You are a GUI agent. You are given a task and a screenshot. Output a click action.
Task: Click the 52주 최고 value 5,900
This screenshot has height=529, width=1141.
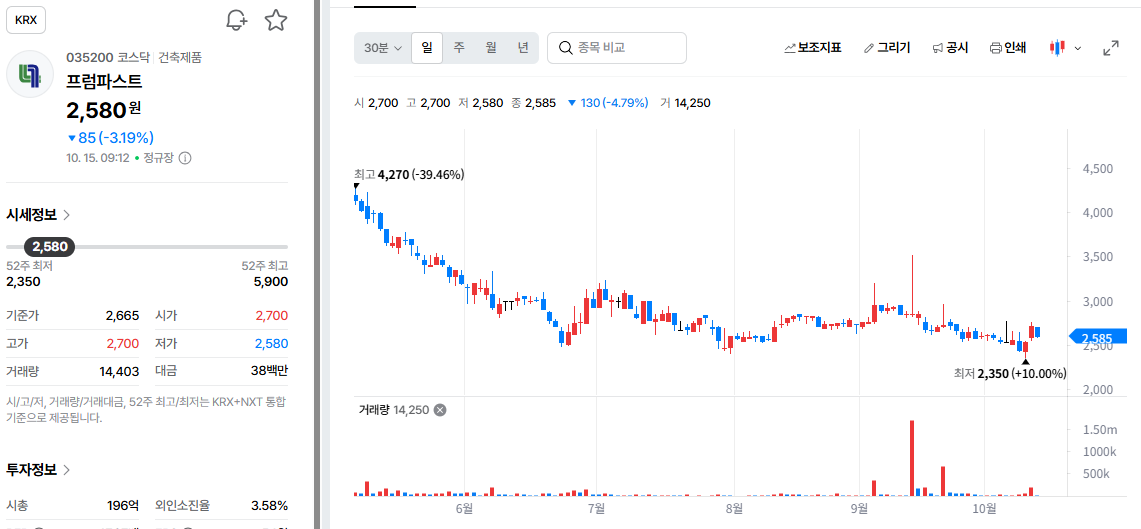click(x=271, y=282)
